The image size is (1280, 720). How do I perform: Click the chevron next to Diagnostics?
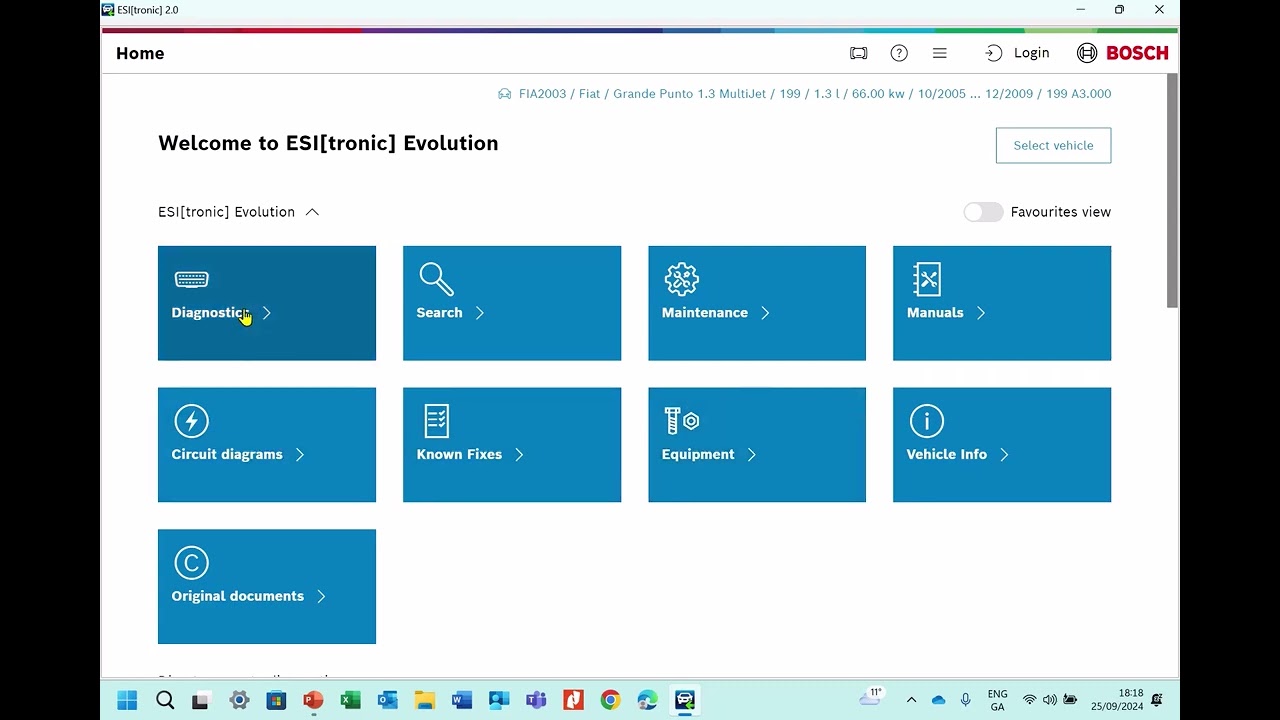tap(267, 313)
